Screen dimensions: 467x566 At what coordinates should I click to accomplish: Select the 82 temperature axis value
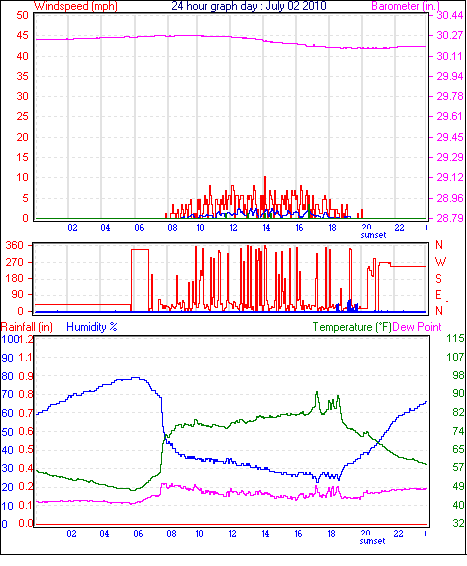click(x=458, y=412)
